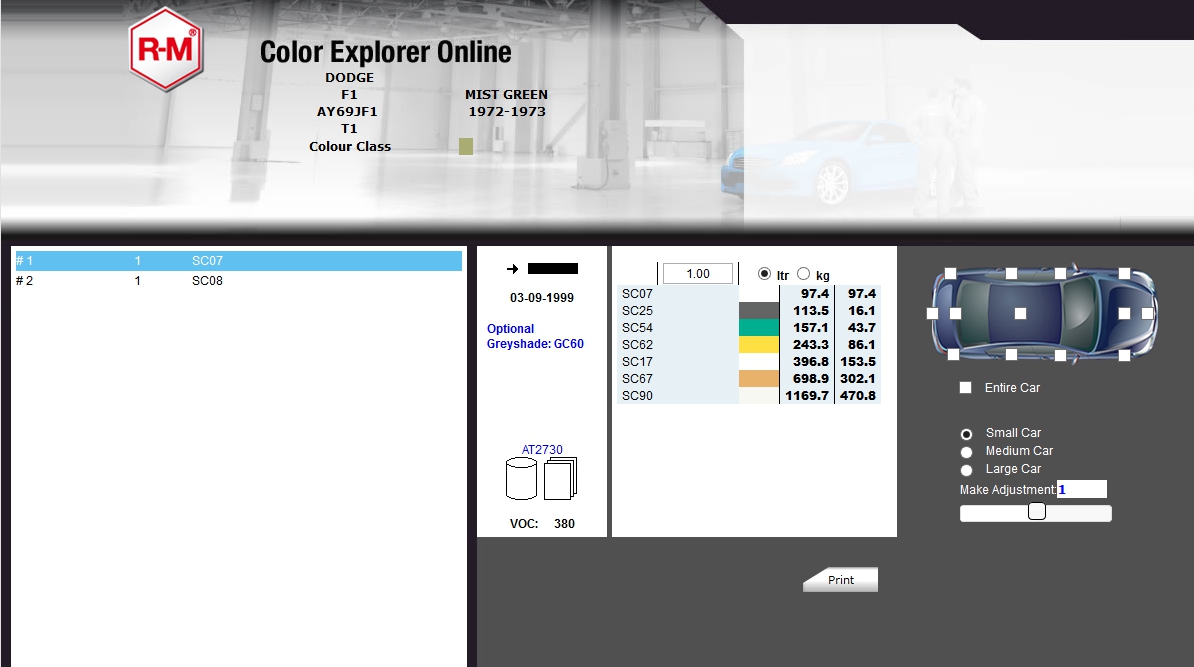Click the black arrow icon above the date
Image resolution: width=1194 pixels, height=667 pixels.
512,269
